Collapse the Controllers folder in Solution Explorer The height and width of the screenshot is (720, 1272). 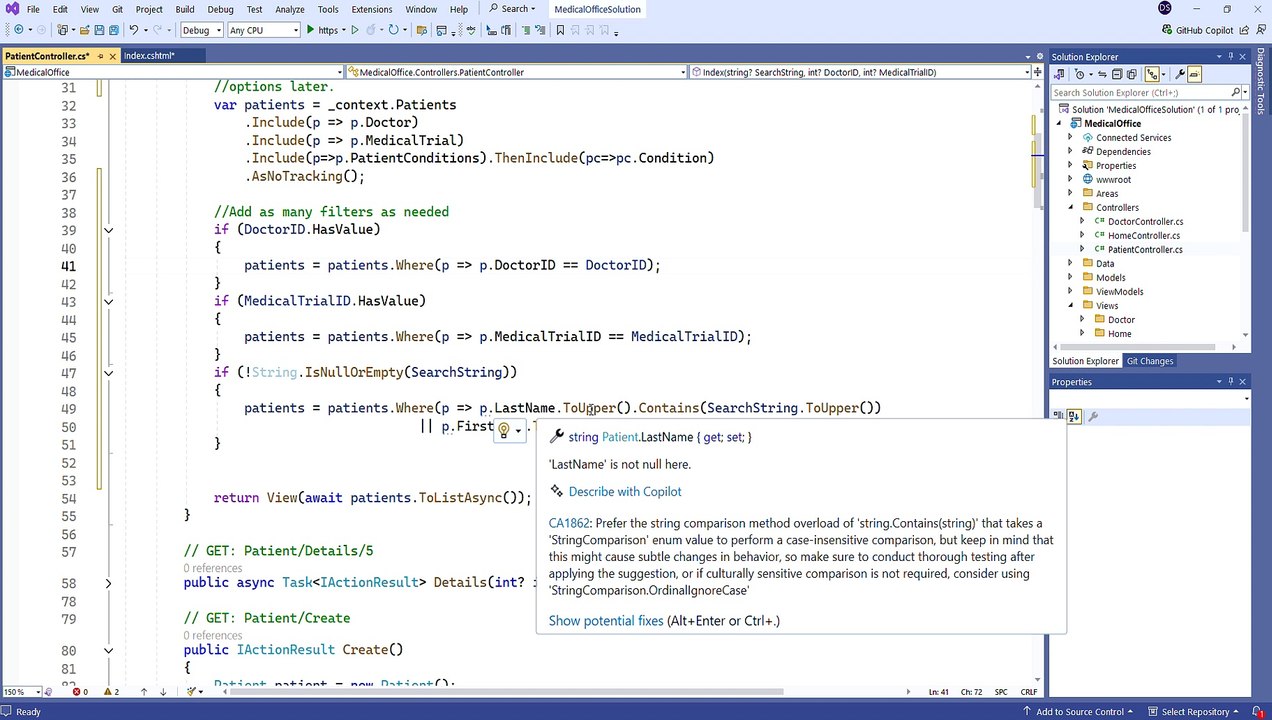tap(1071, 208)
